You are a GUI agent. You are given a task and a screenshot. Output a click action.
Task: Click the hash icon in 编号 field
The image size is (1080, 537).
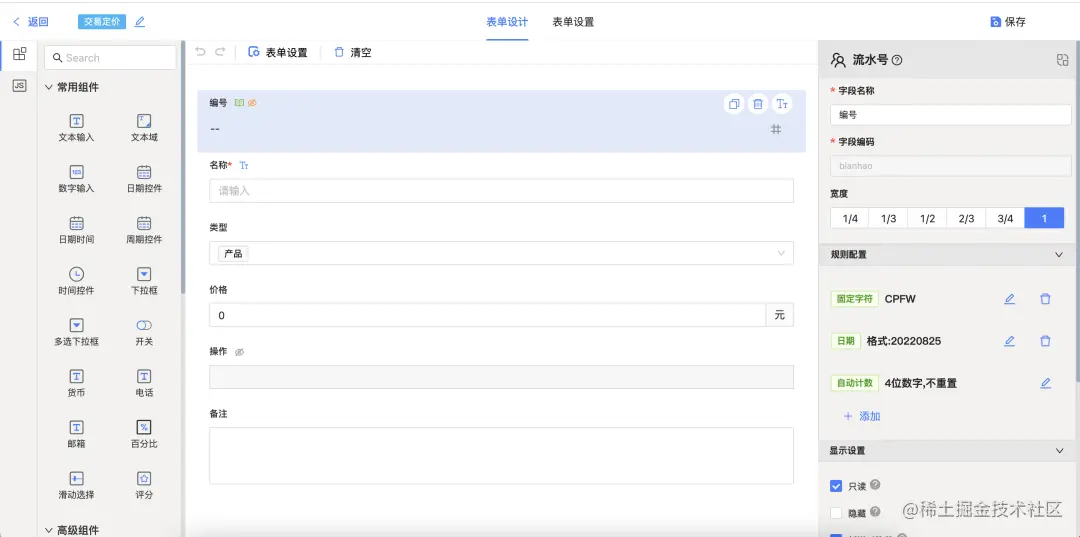pyautogui.click(x=776, y=129)
